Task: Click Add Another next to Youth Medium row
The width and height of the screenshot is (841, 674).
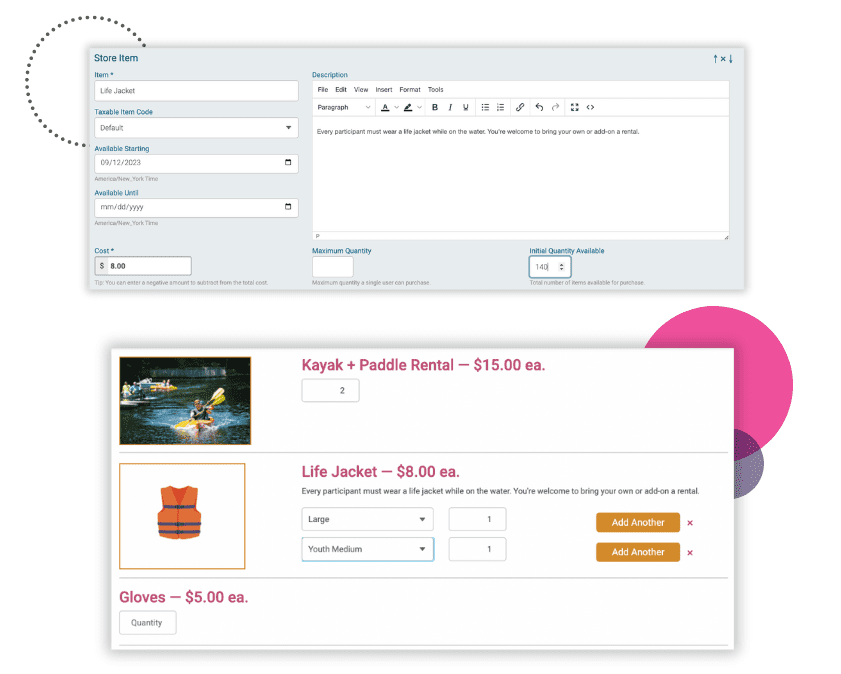Action: coord(638,552)
